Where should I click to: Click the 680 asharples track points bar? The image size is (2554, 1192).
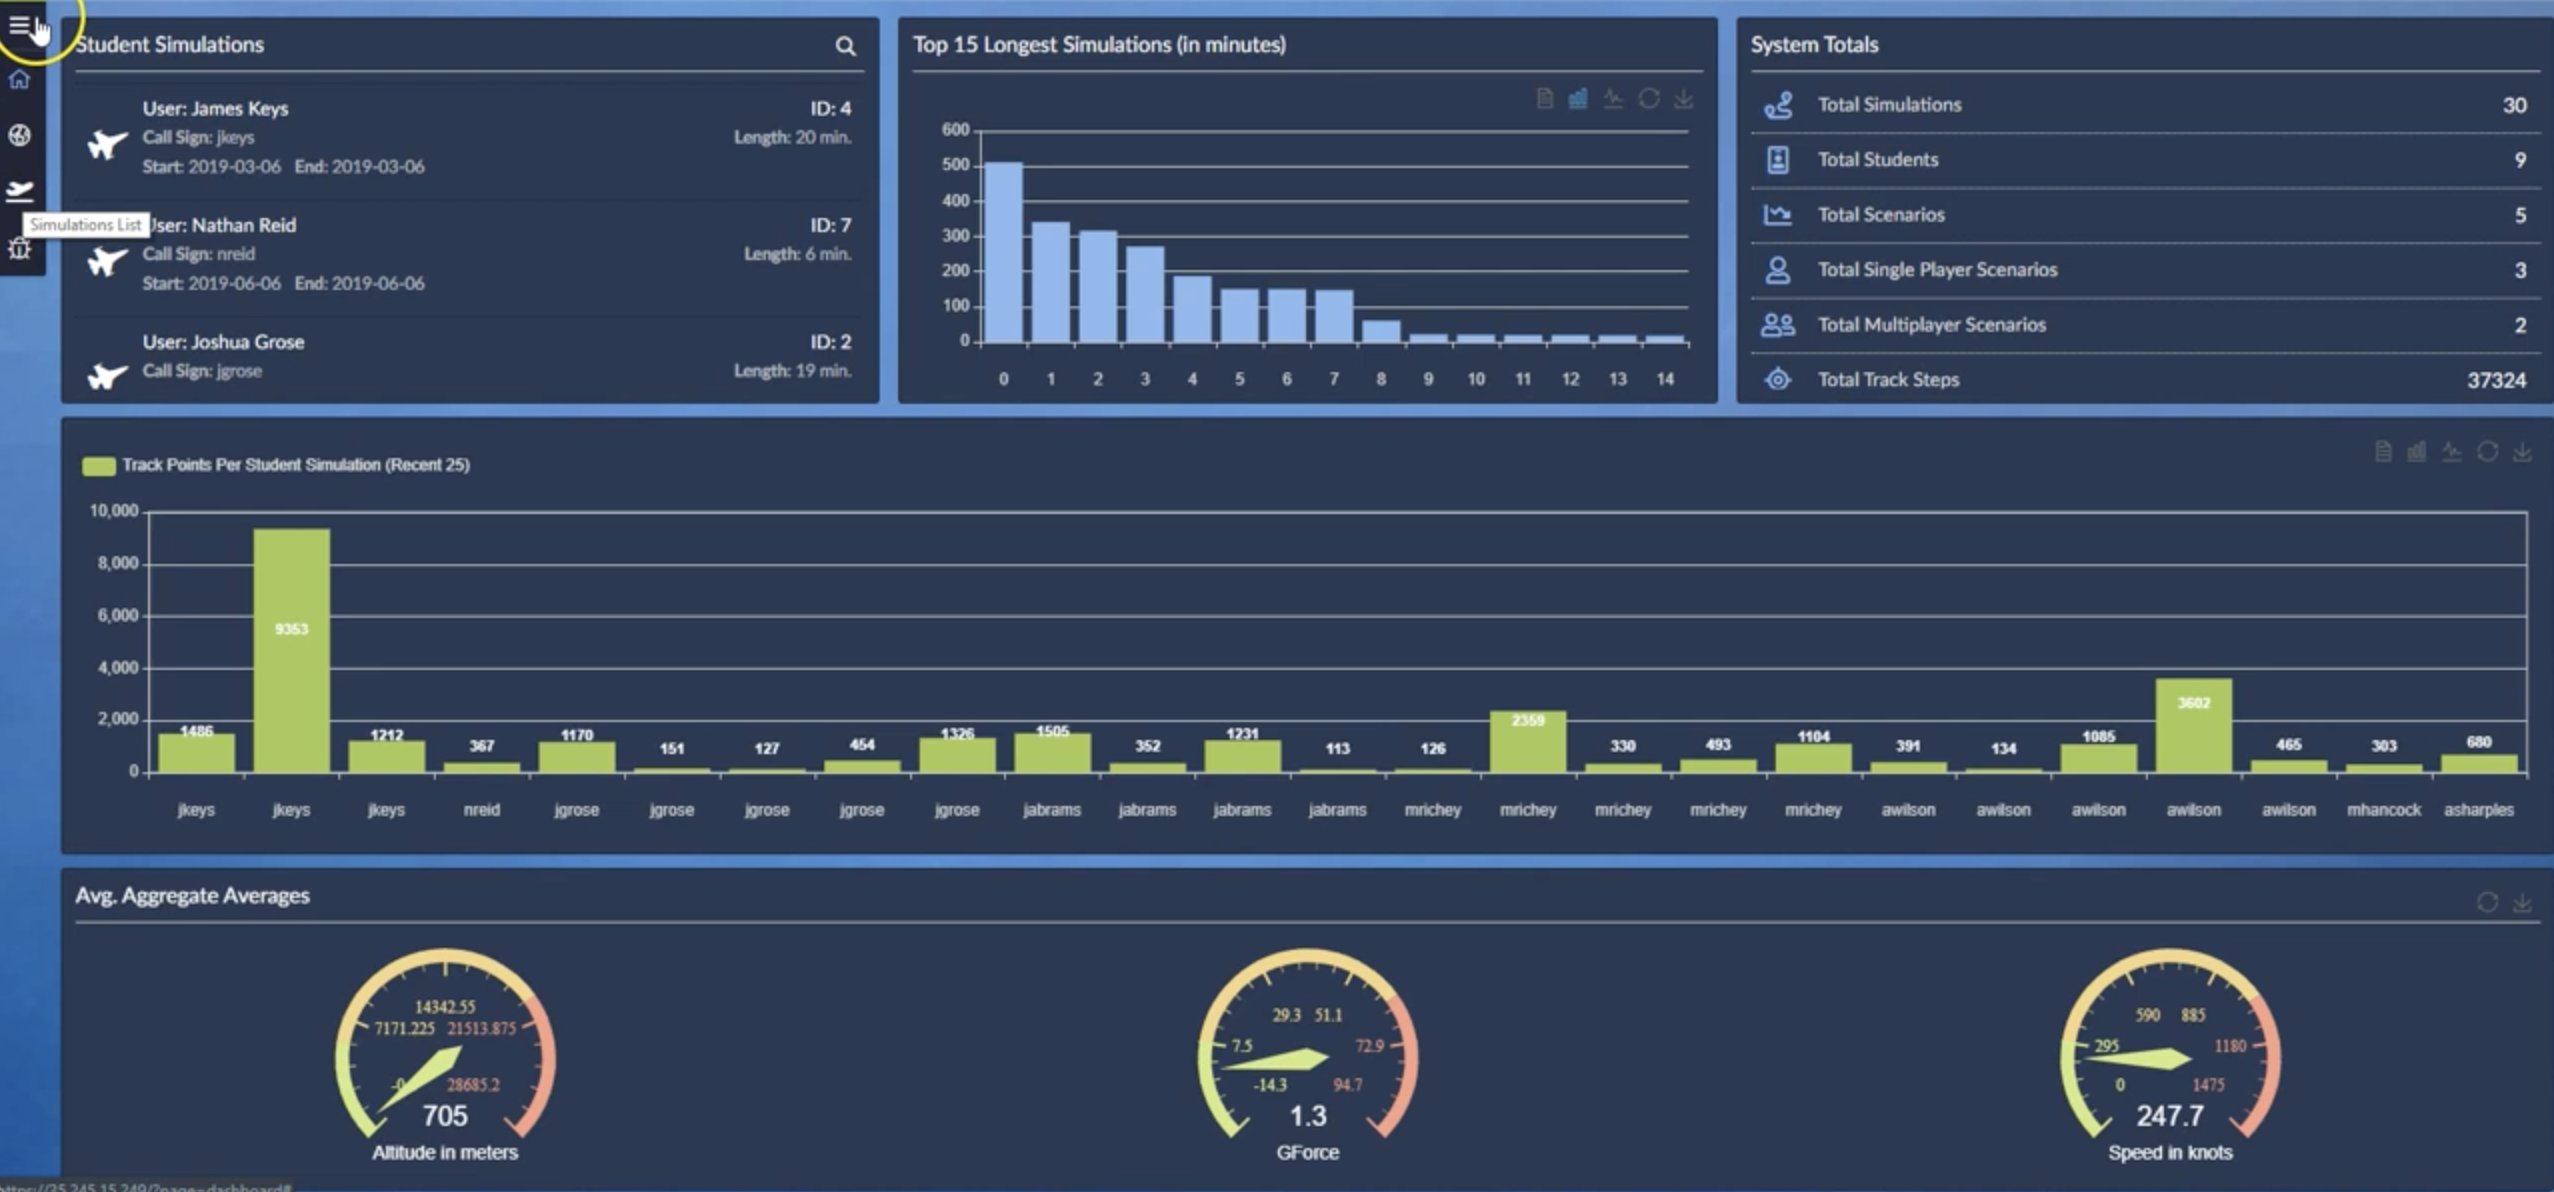click(2479, 763)
